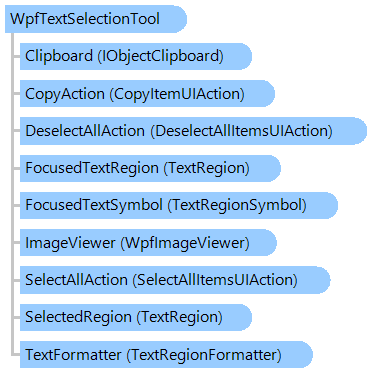Open the Clipboard property node

click(x=136, y=56)
